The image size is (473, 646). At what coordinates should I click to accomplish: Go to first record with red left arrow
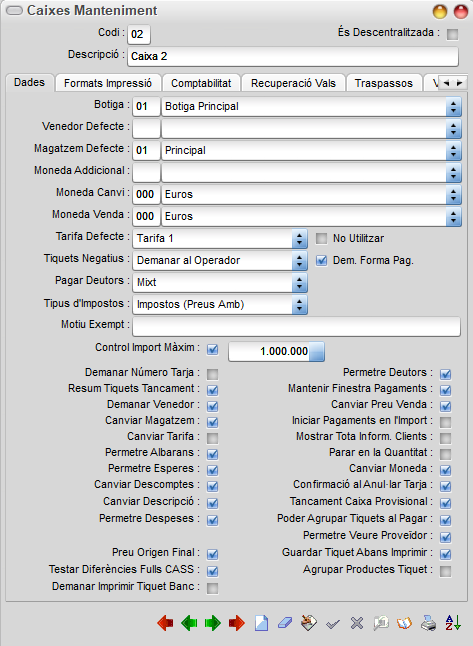[x=165, y=623]
